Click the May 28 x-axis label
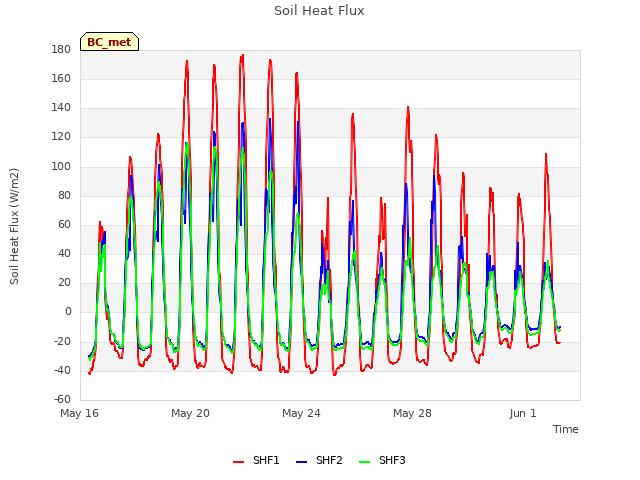 pyautogui.click(x=412, y=413)
